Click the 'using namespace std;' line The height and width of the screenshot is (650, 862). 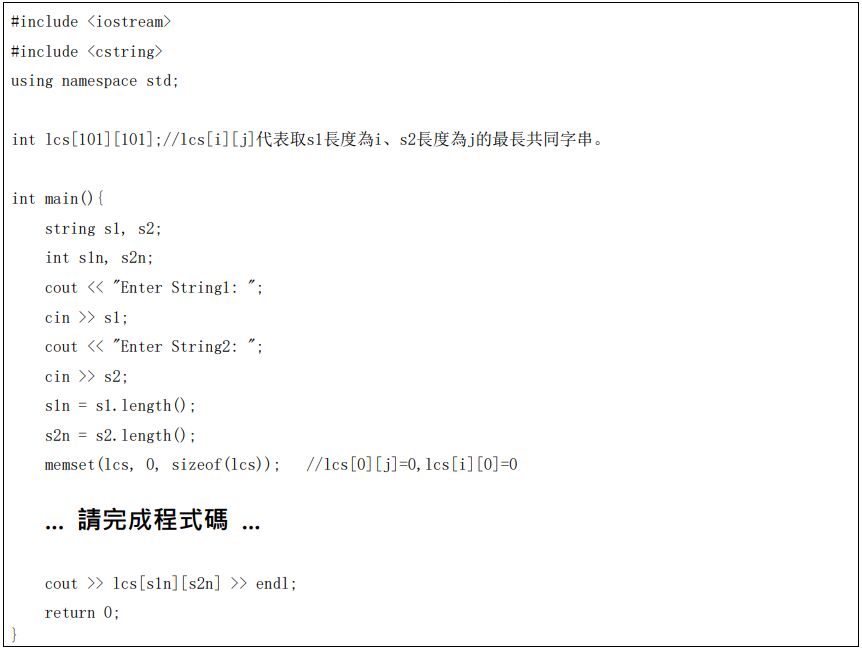click(95, 81)
